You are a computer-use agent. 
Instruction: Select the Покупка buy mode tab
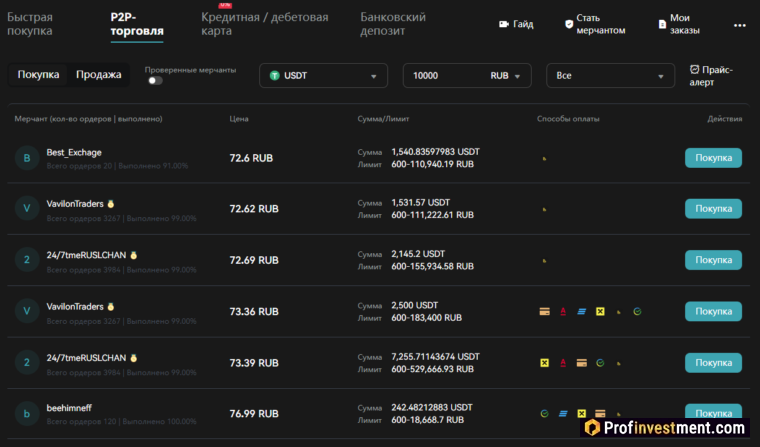coord(38,75)
